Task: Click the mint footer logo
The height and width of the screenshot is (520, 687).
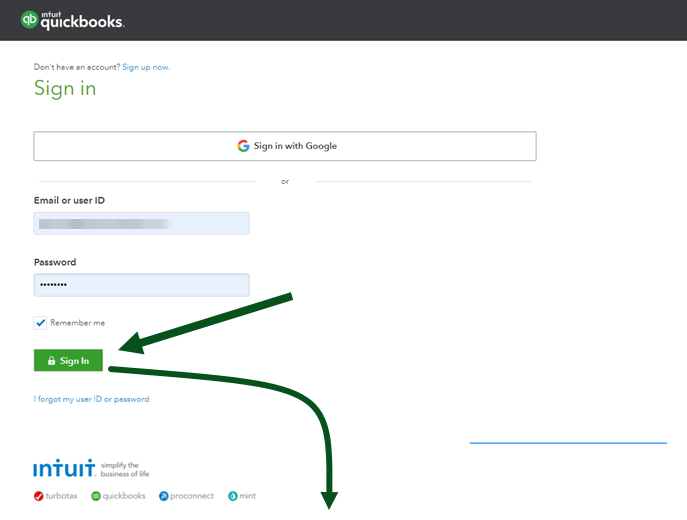Action: tap(242, 496)
